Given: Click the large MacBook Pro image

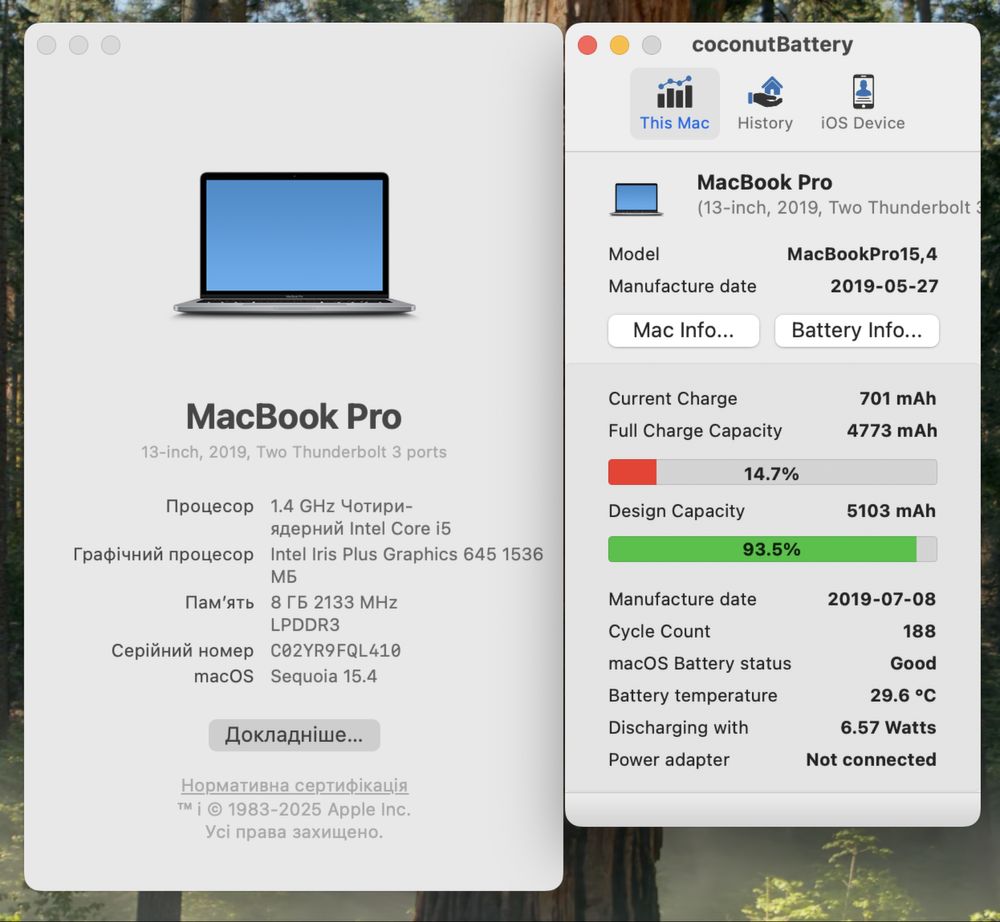Looking at the screenshot, I should tap(294, 244).
